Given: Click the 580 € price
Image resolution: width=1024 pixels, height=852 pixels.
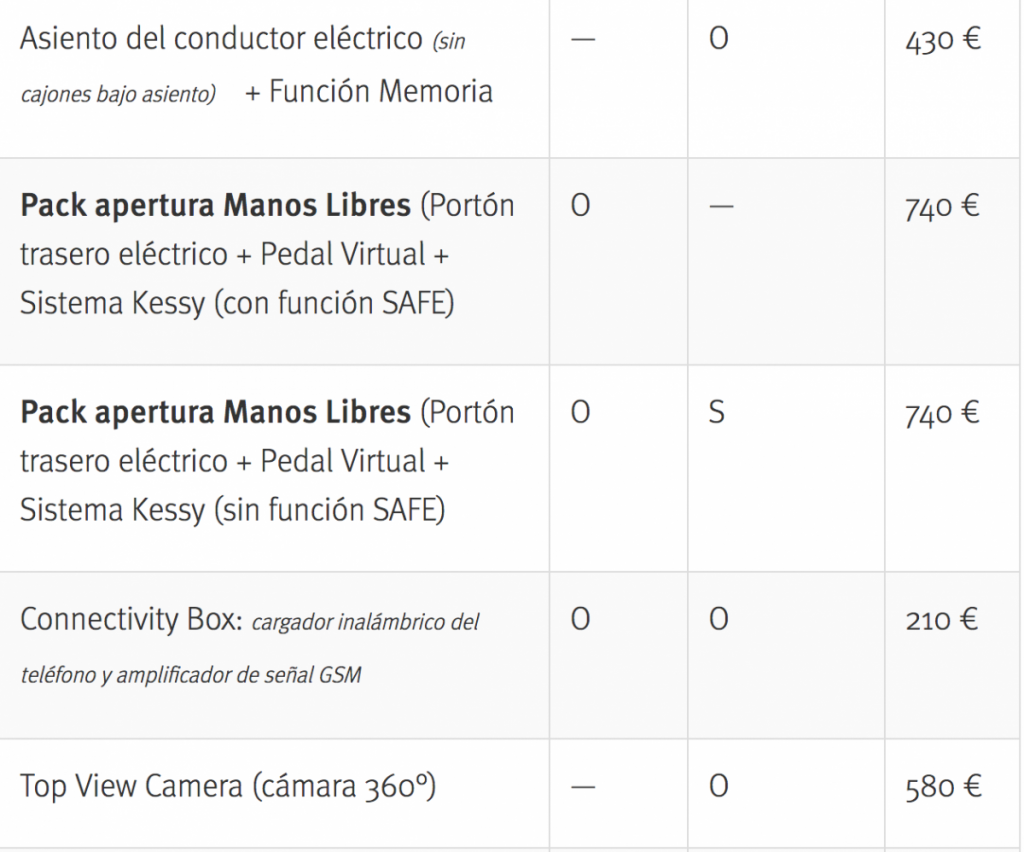Looking at the screenshot, I should tap(941, 787).
